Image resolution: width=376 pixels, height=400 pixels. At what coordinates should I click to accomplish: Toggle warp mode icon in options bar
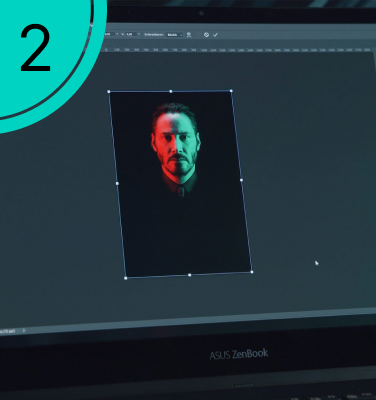coord(189,35)
